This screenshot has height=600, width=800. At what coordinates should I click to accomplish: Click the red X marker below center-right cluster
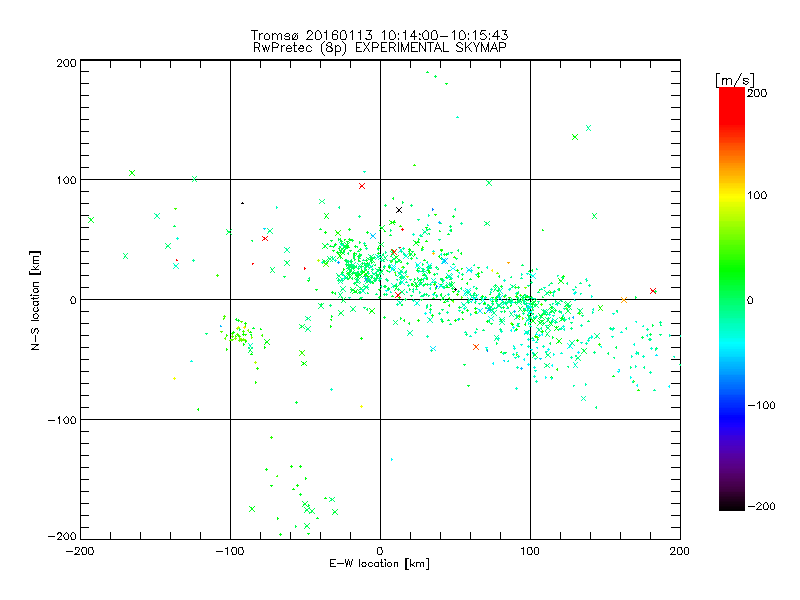click(476, 347)
